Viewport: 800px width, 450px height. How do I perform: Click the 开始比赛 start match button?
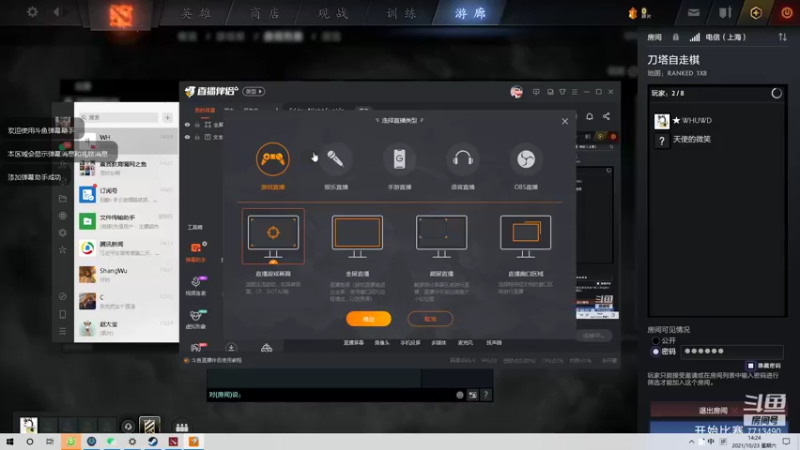click(717, 429)
